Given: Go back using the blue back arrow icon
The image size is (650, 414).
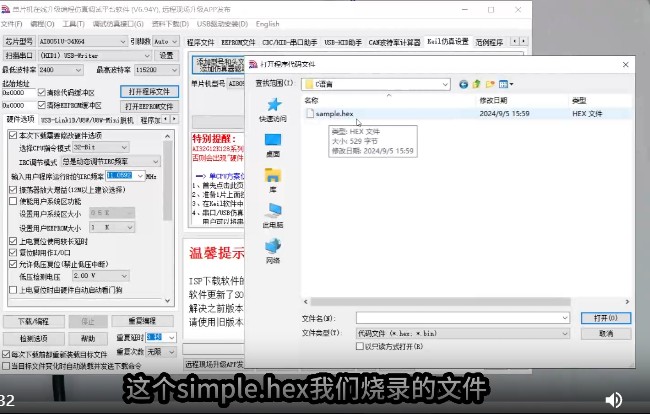Looking at the screenshot, I should coord(463,84).
